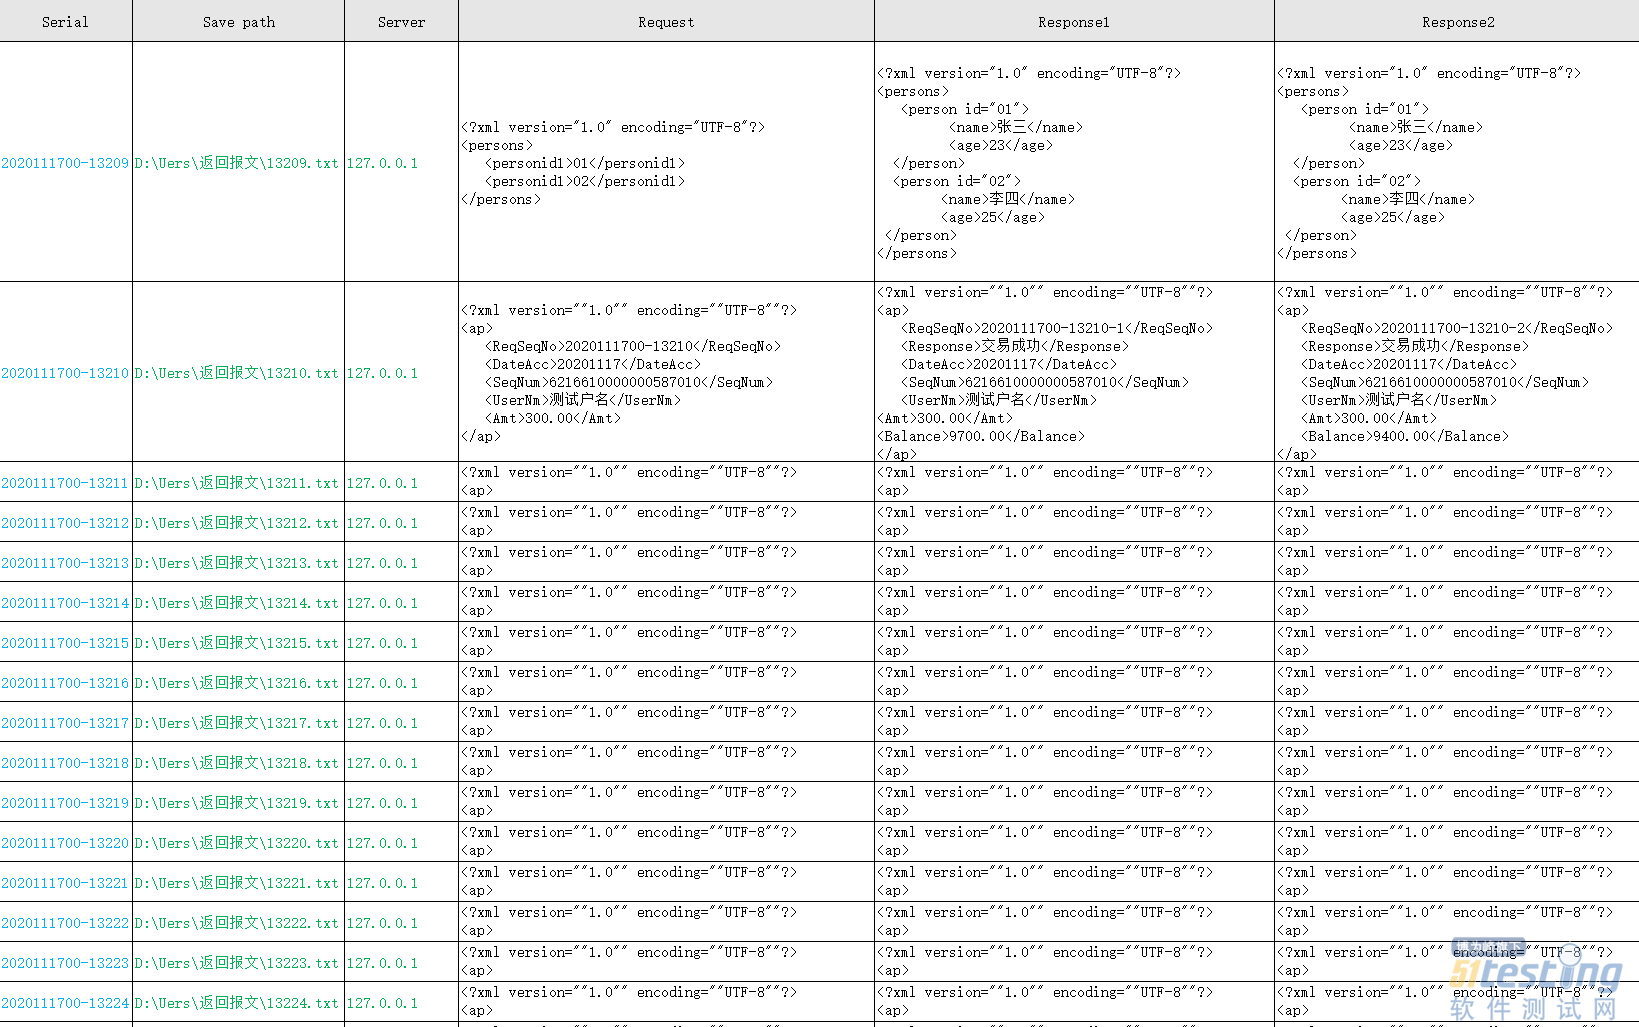Screen dimensions: 1639x1027
Task: Click save path ending 13211.txt
Action: pos(237,483)
